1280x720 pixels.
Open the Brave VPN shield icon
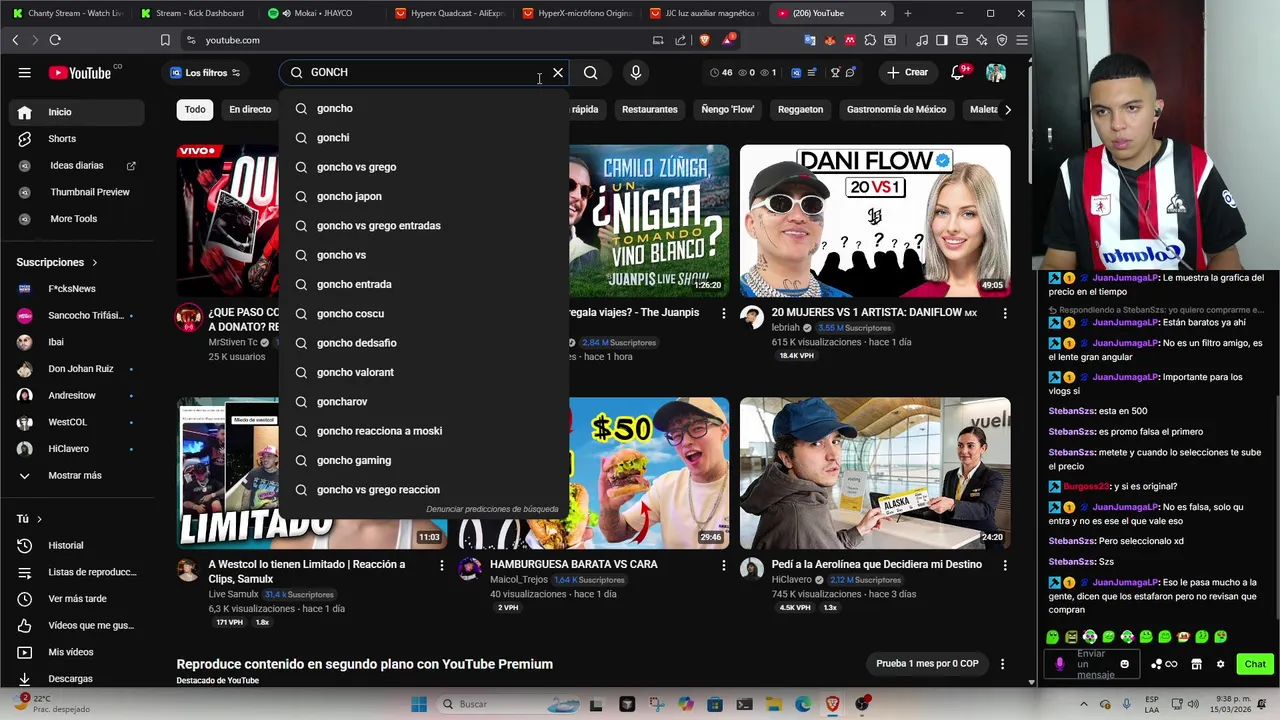[x=1001, y=40]
